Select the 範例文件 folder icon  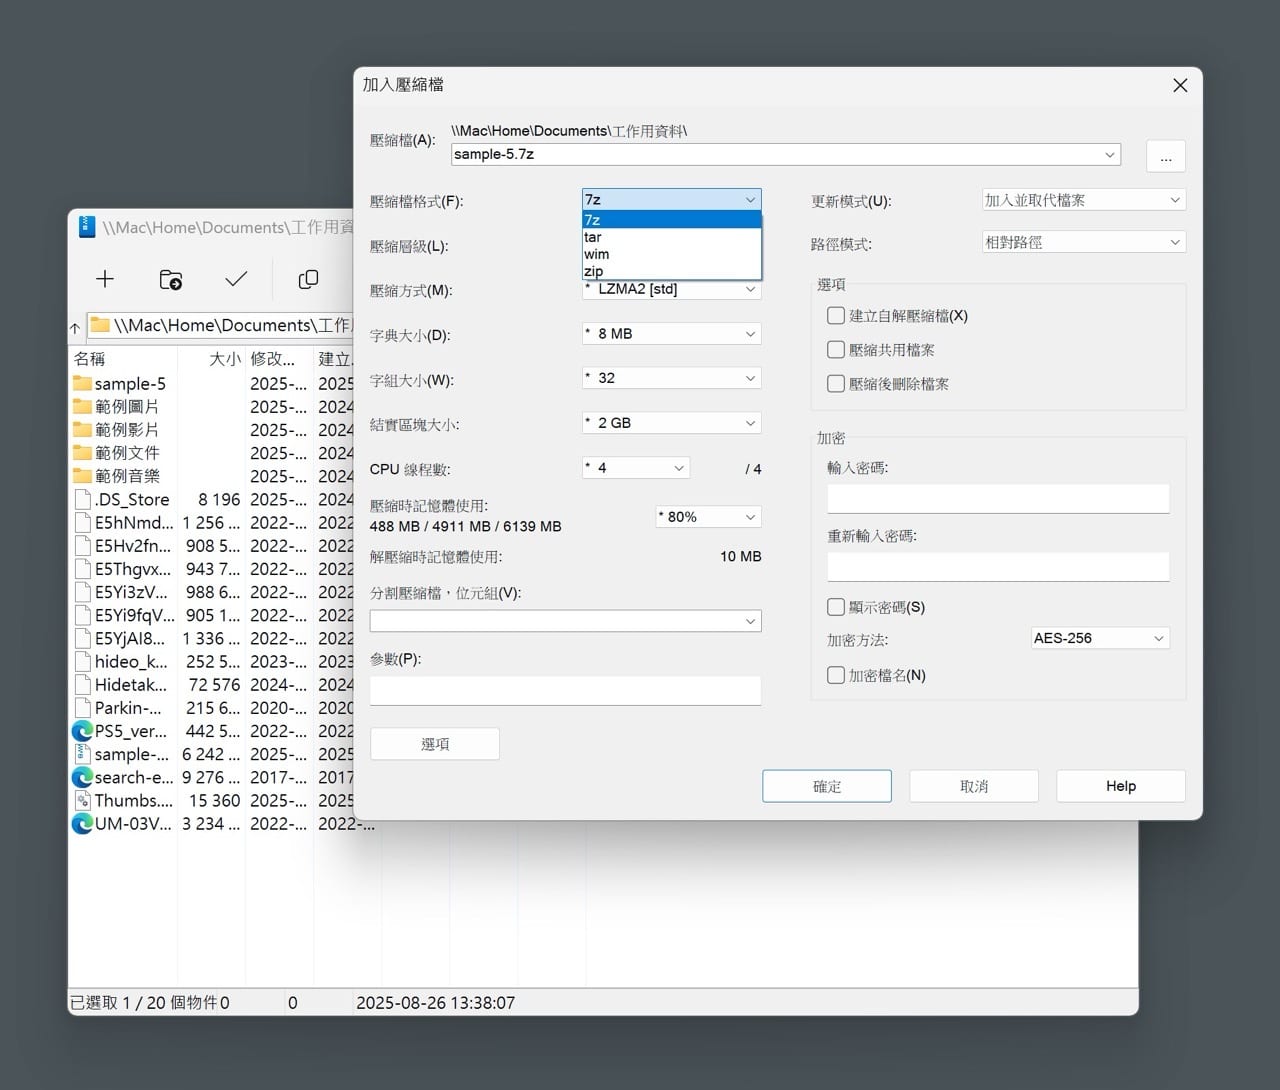point(82,452)
